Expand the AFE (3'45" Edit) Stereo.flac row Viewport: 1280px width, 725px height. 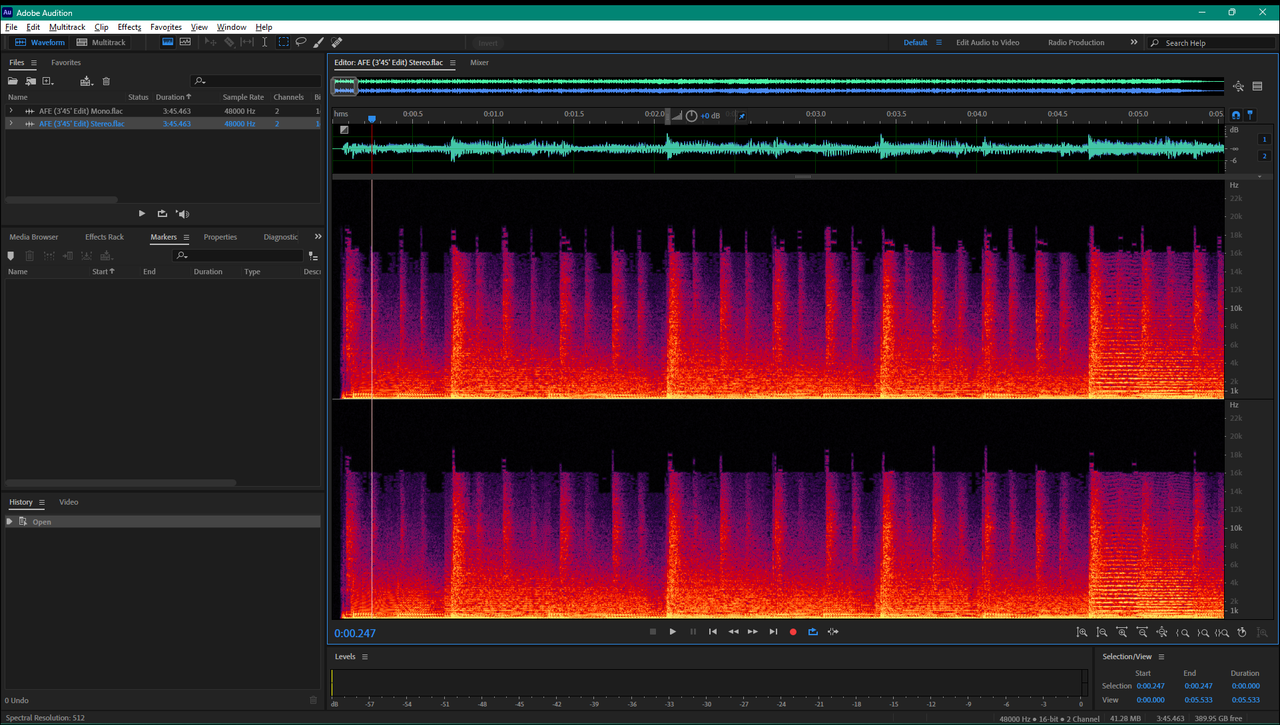point(11,124)
